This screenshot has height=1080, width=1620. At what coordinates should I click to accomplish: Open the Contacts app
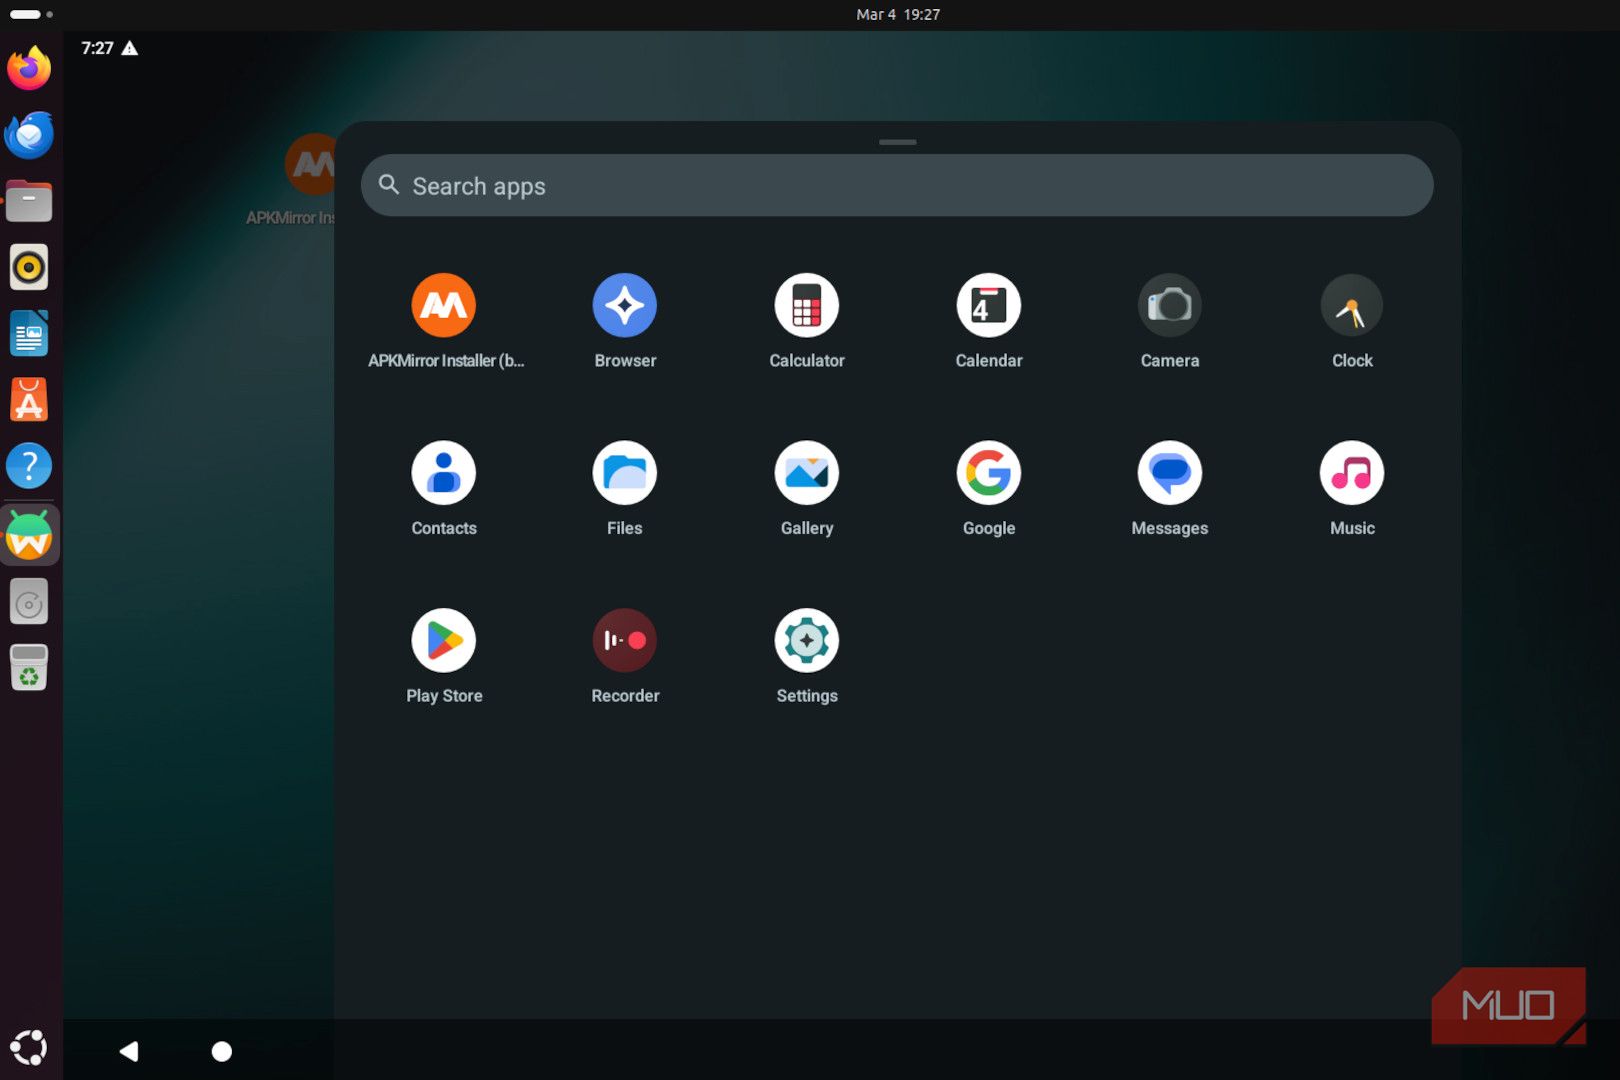coord(444,473)
